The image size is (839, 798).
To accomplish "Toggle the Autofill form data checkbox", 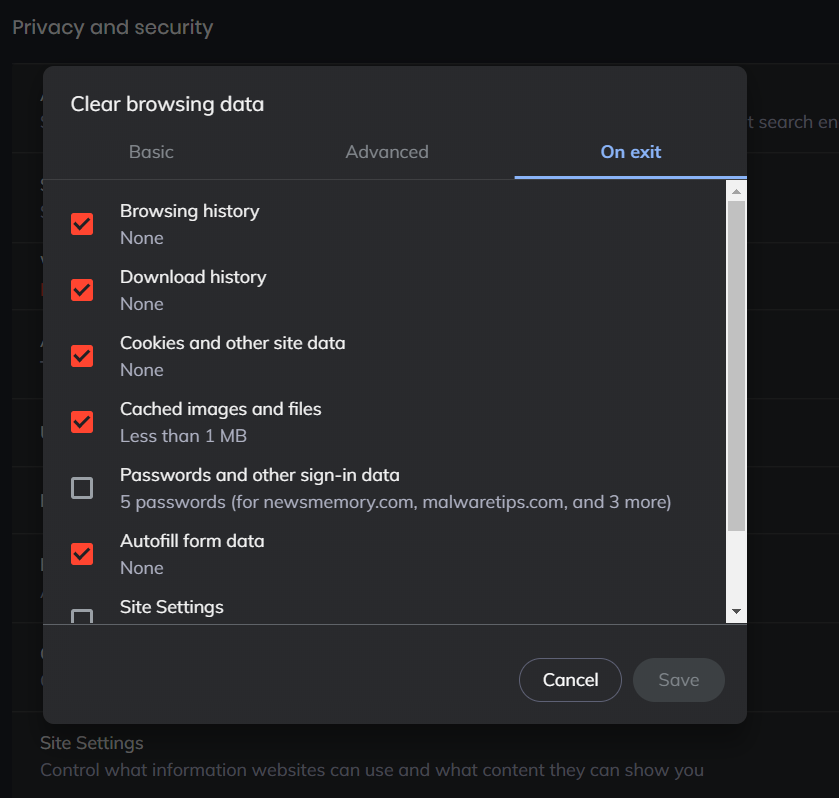I will point(82,554).
